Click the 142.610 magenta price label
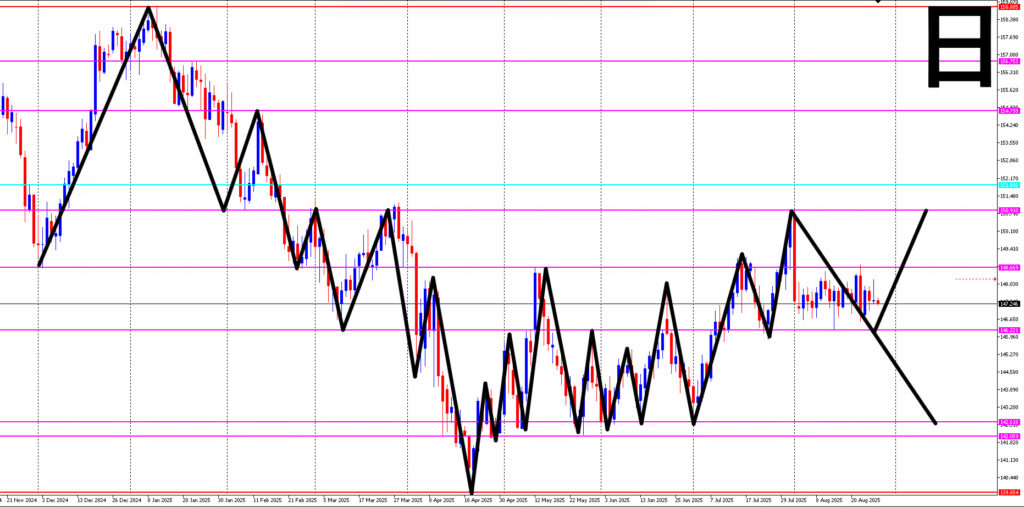Screen dimensions: 1024x507 click(1009, 422)
